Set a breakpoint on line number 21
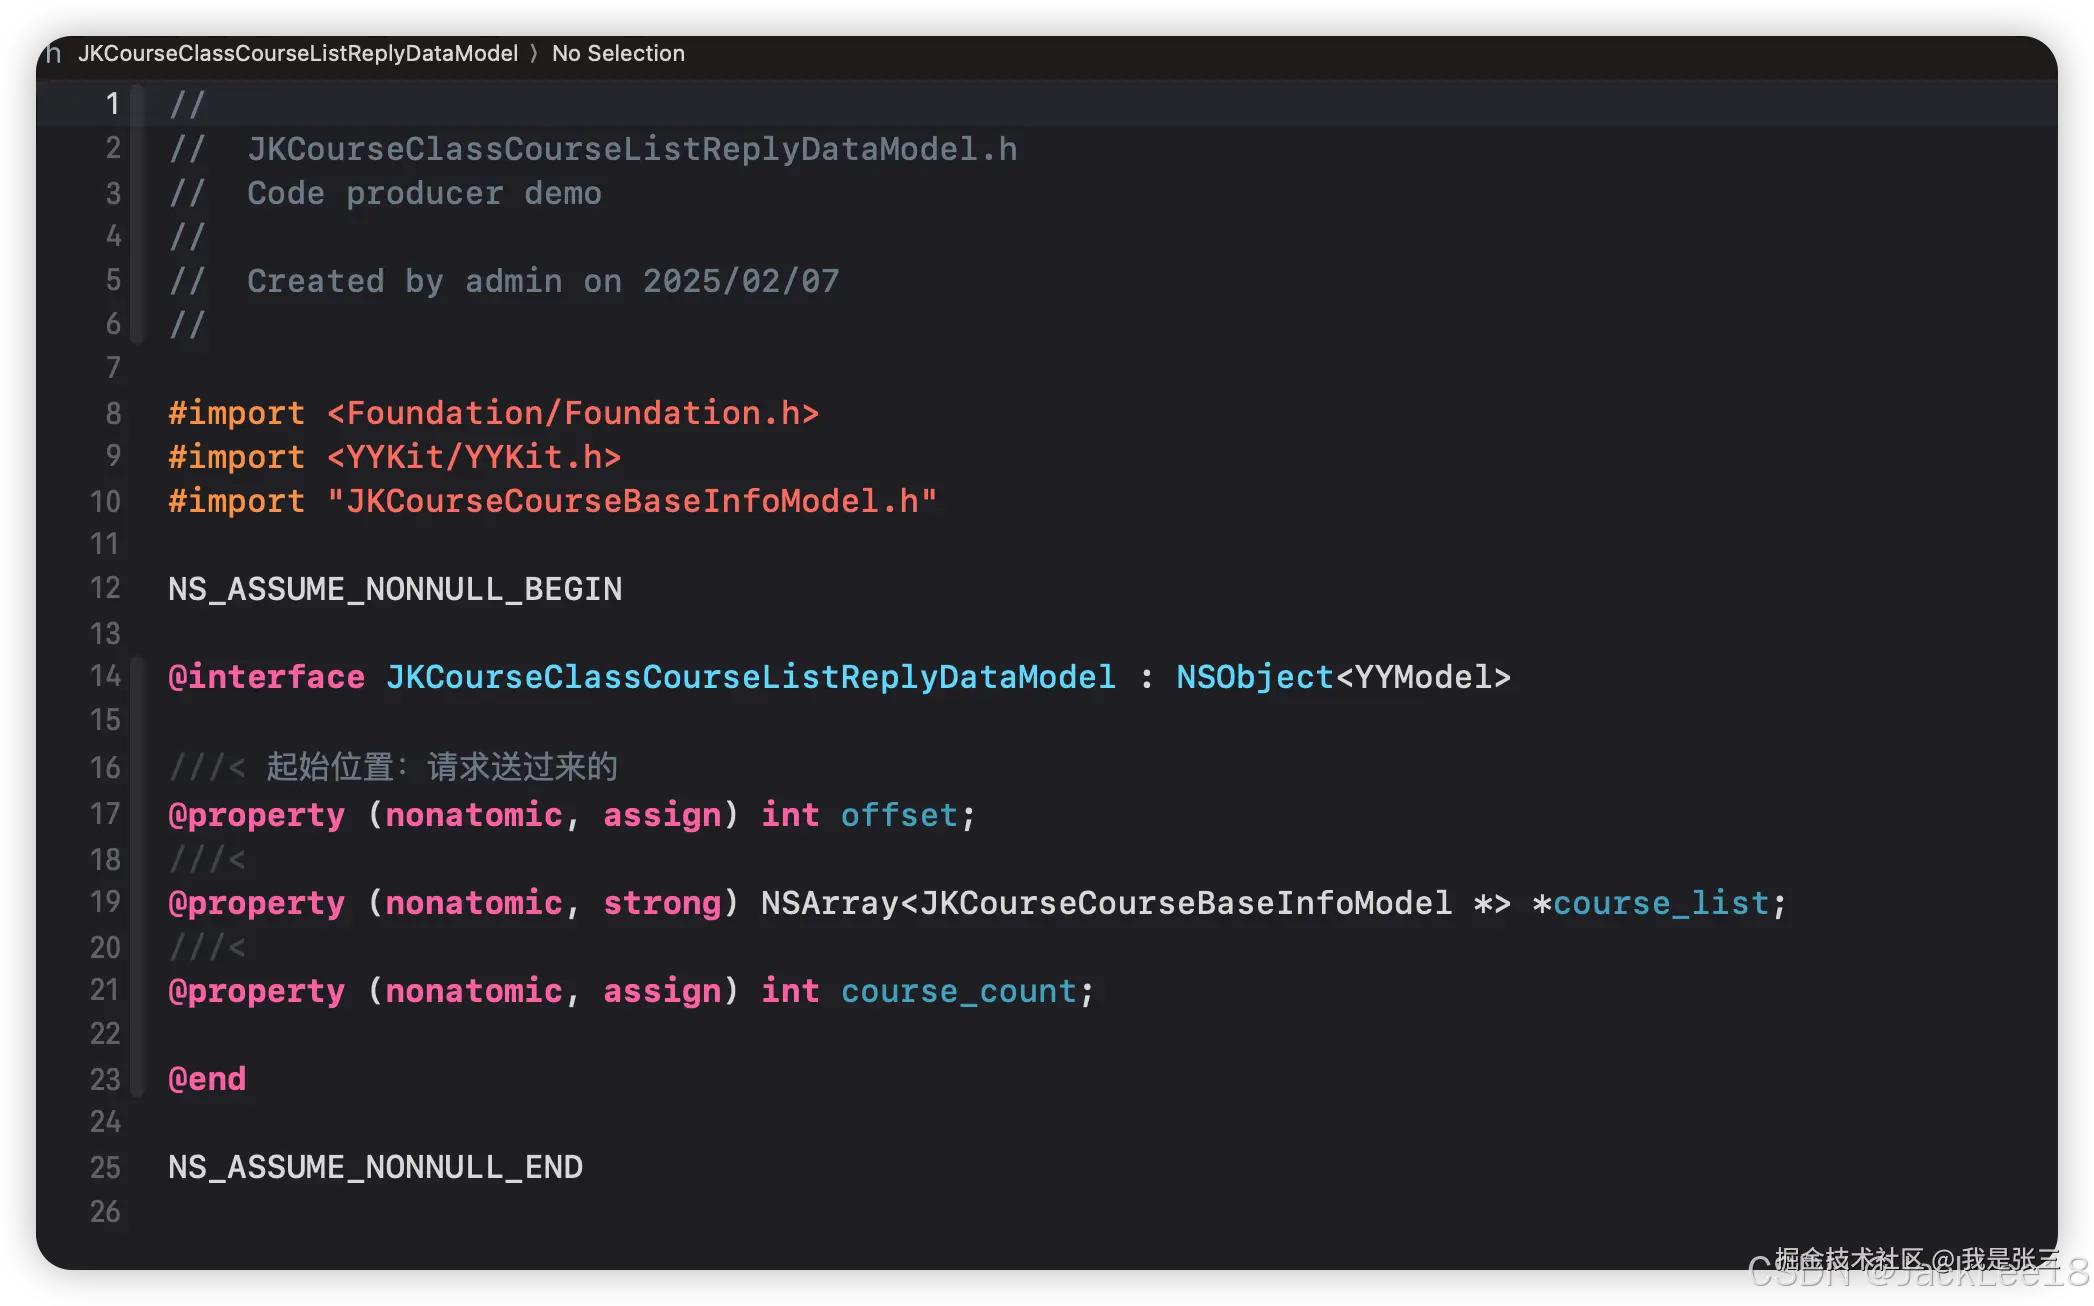 [x=105, y=990]
